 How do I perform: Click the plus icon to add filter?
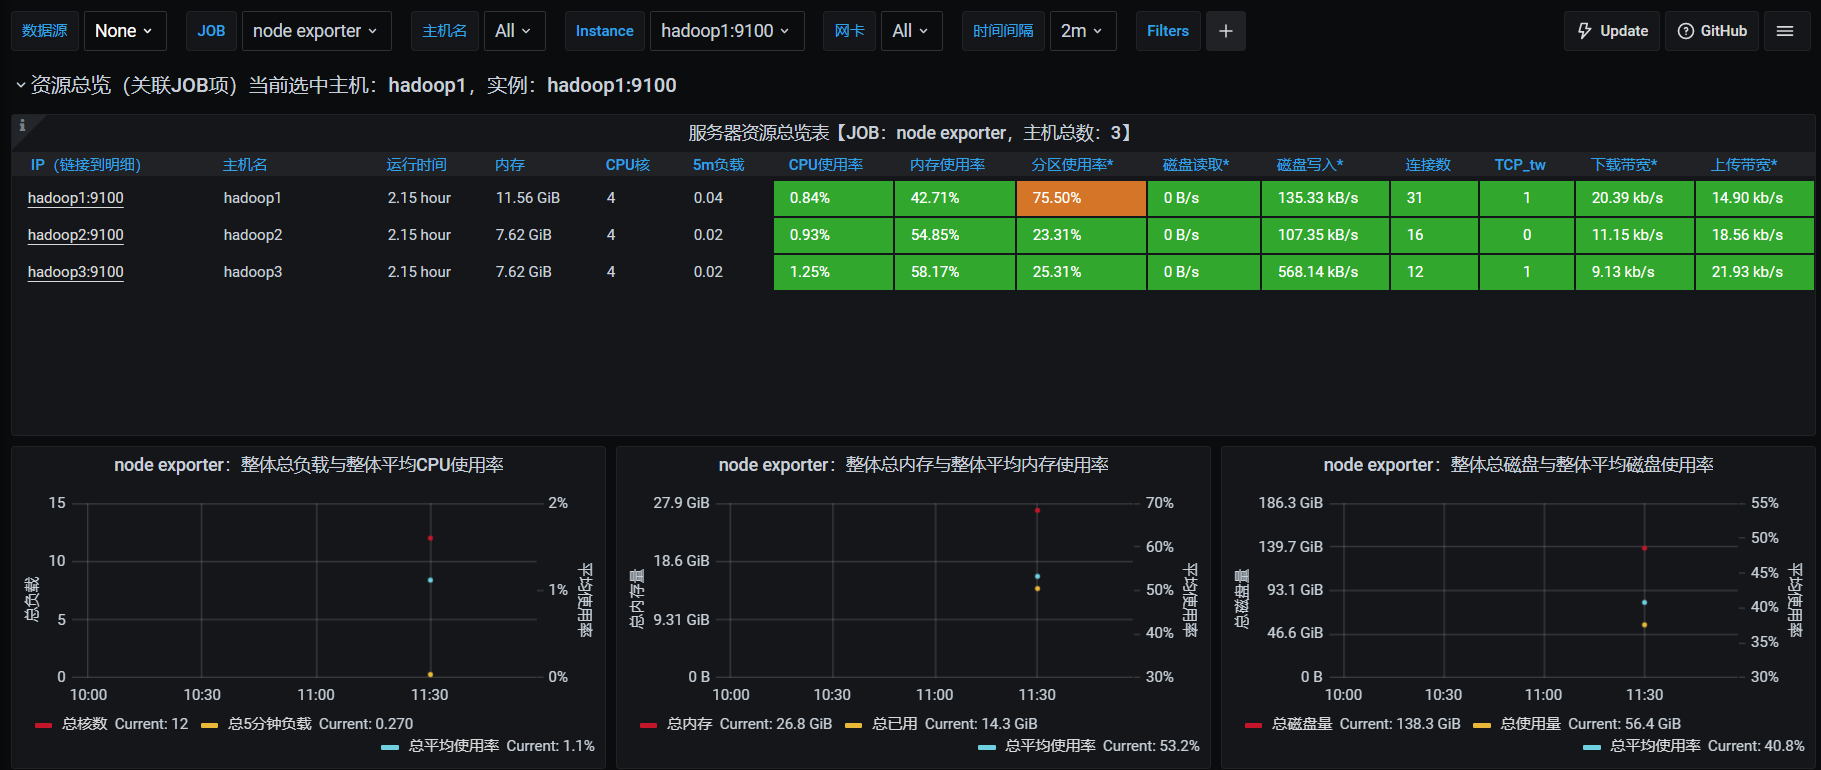1225,31
